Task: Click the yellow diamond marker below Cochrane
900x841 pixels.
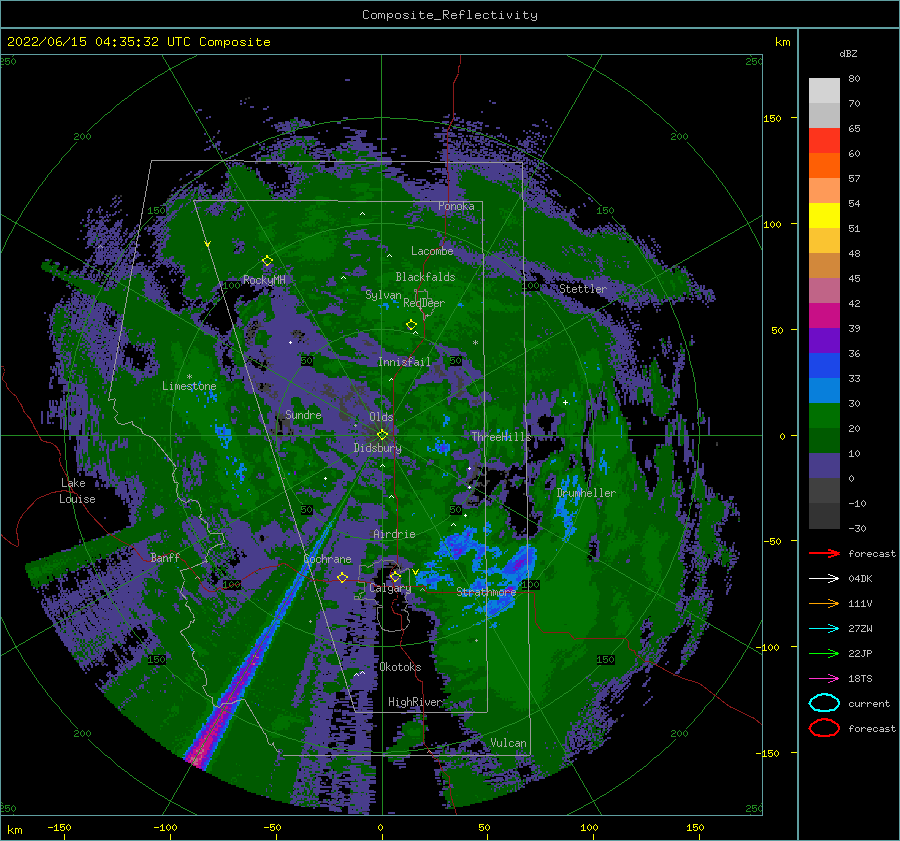Action: pyautogui.click(x=342, y=578)
